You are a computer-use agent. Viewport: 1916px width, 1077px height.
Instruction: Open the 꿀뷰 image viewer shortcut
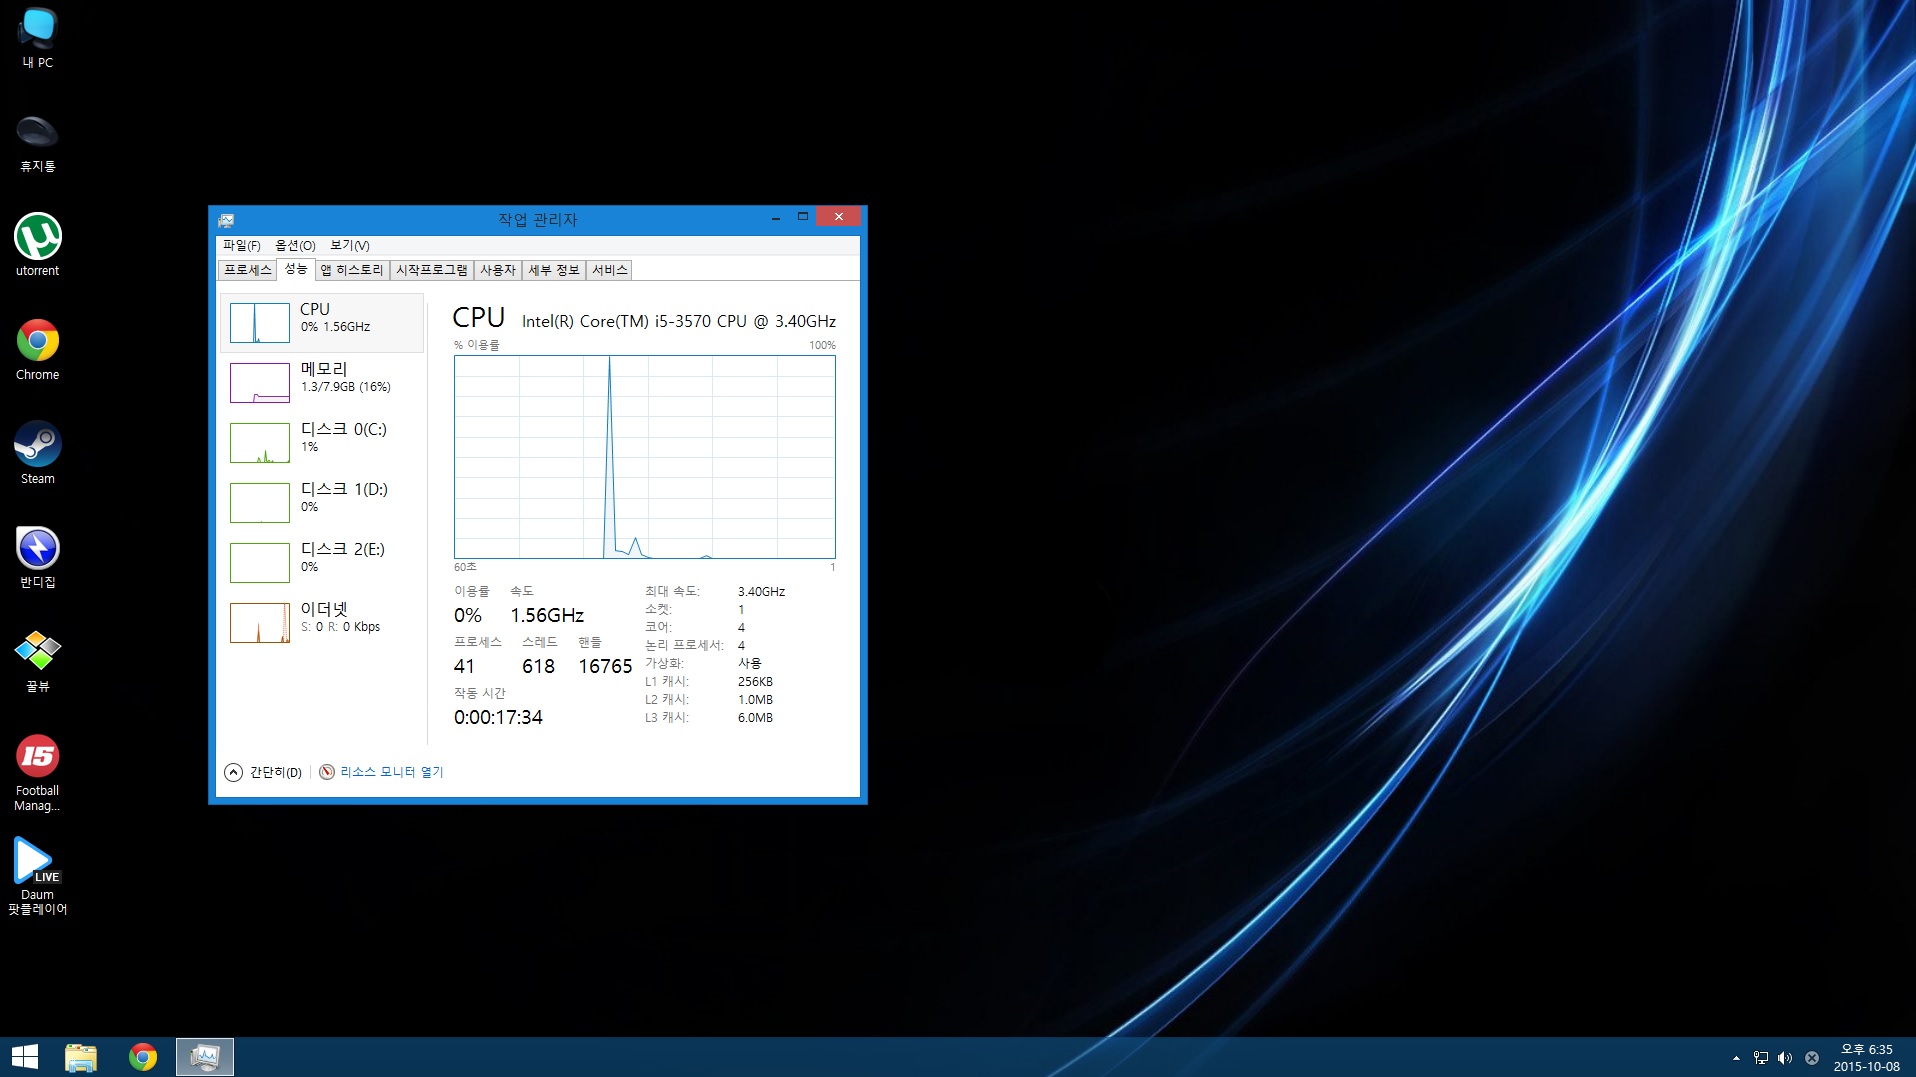tap(38, 662)
